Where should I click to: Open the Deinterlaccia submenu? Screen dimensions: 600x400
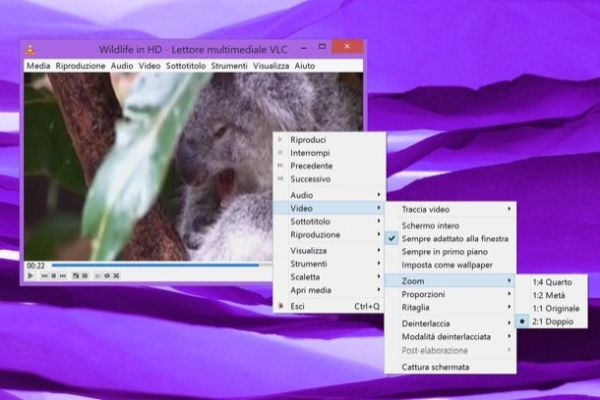tap(450, 324)
